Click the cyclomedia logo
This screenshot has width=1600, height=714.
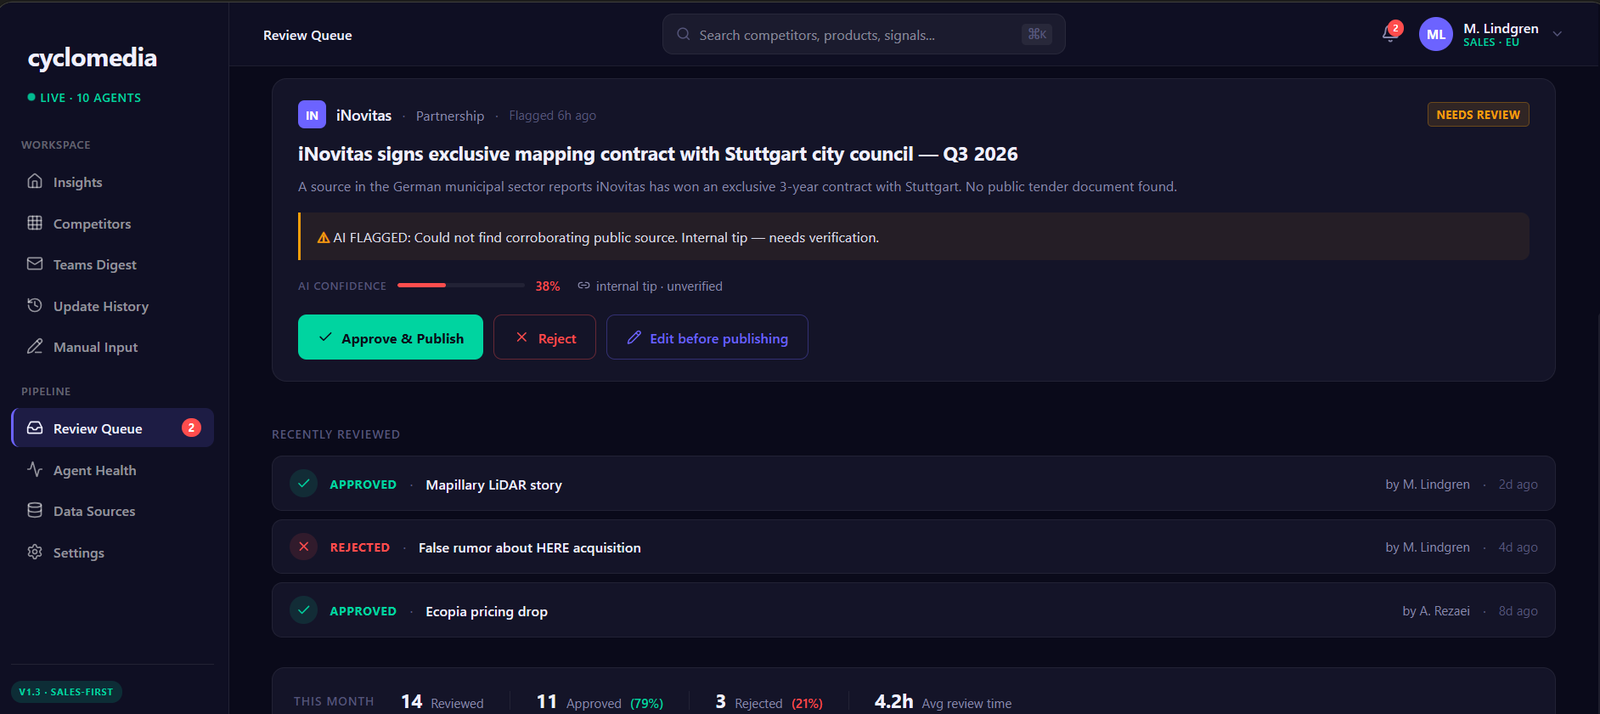pos(92,58)
